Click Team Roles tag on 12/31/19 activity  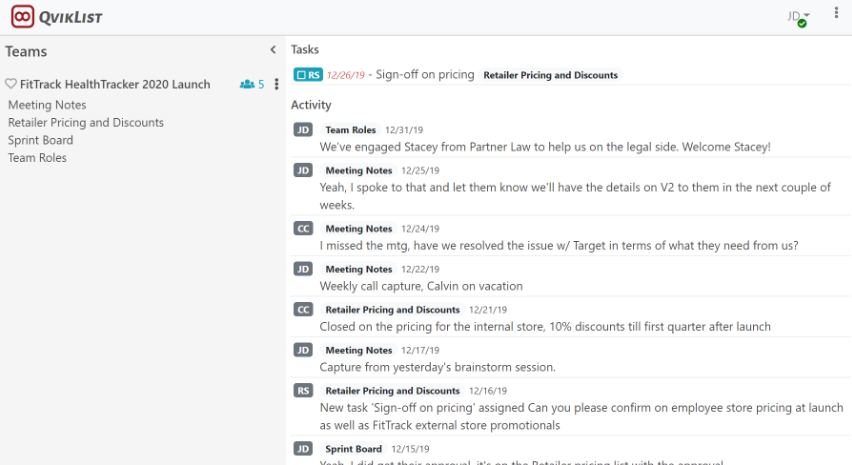350,130
